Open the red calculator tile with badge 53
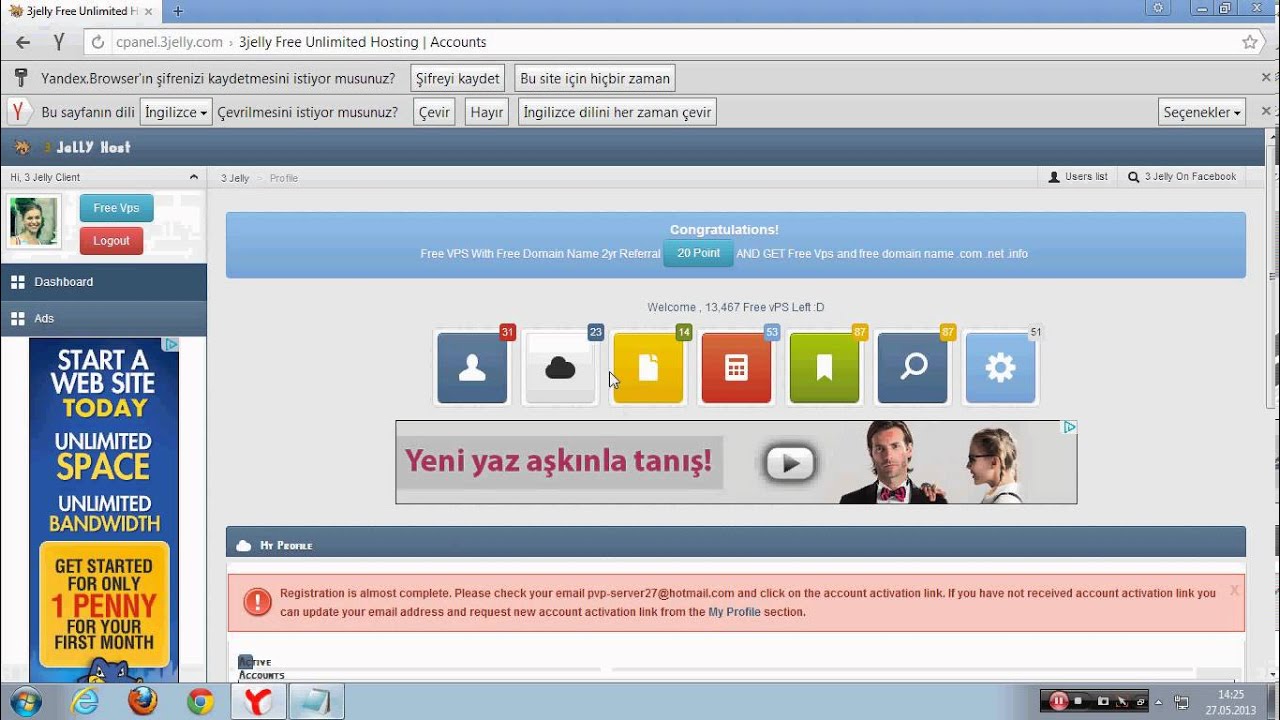This screenshot has width=1280, height=720. click(x=736, y=368)
